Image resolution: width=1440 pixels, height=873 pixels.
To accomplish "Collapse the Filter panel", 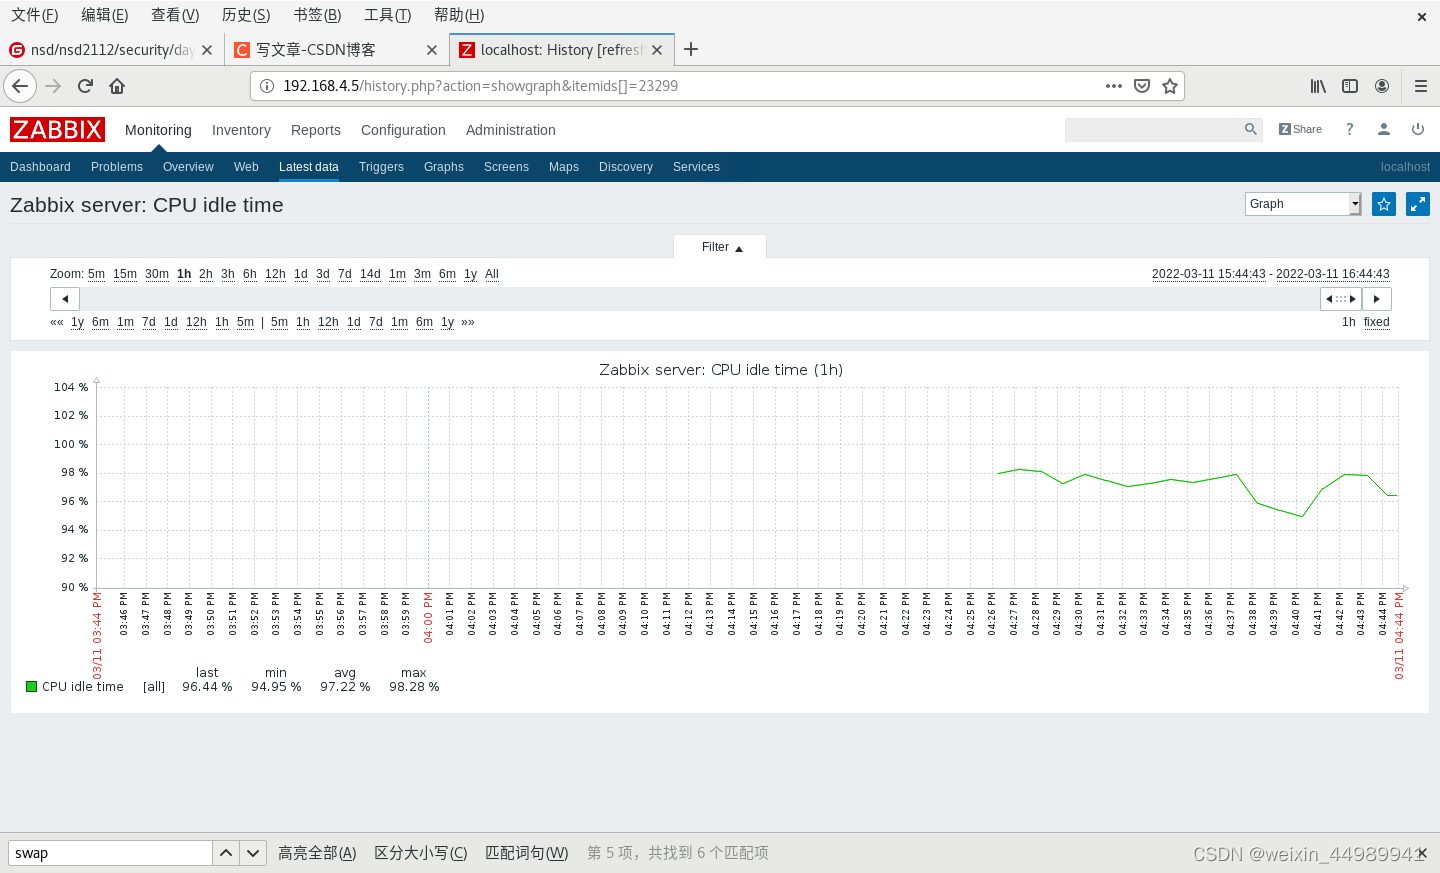I will tap(722, 247).
